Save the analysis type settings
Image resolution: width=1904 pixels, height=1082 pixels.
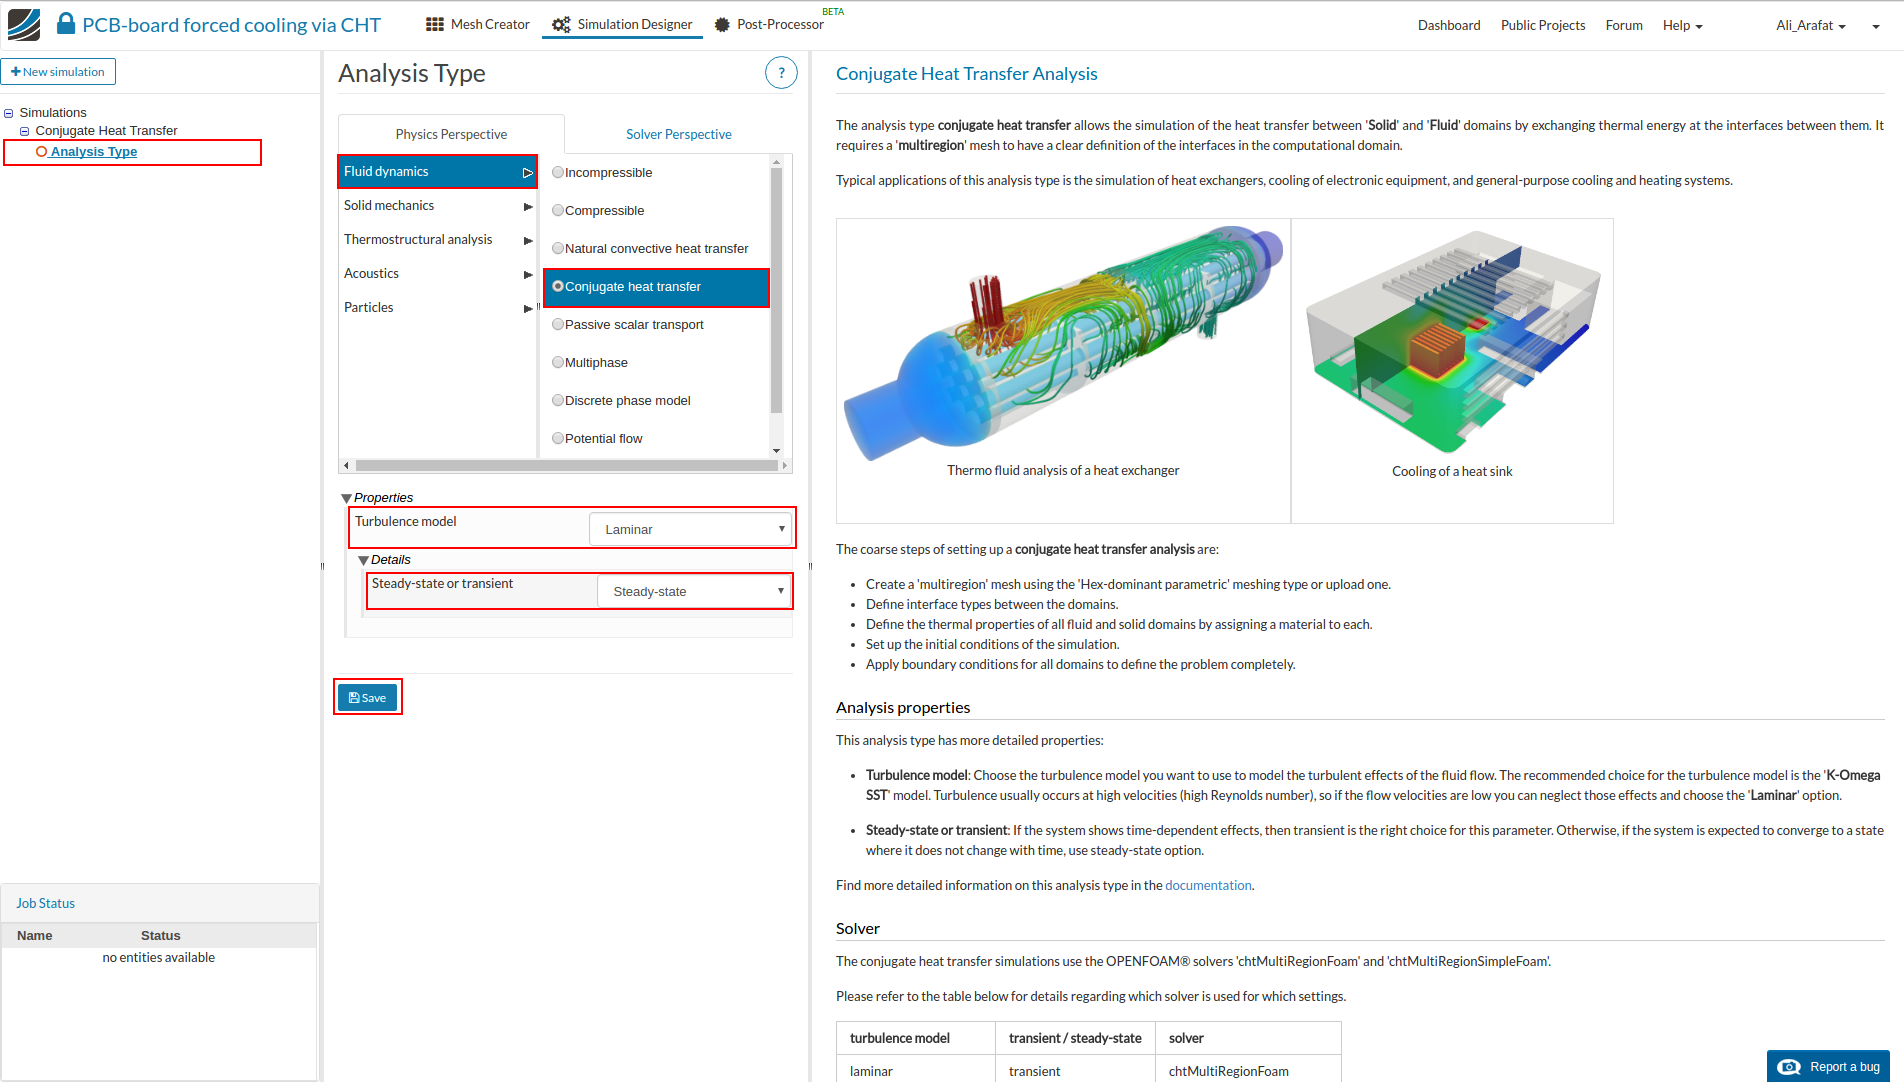(x=368, y=698)
